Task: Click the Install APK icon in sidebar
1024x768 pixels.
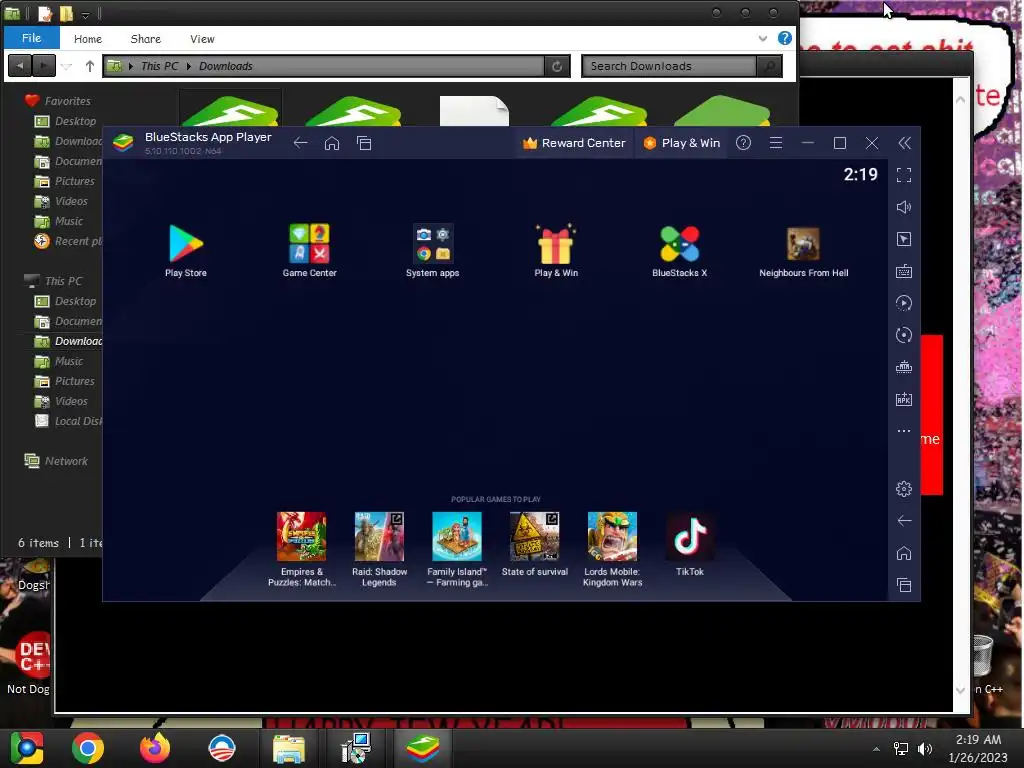Action: 904,399
